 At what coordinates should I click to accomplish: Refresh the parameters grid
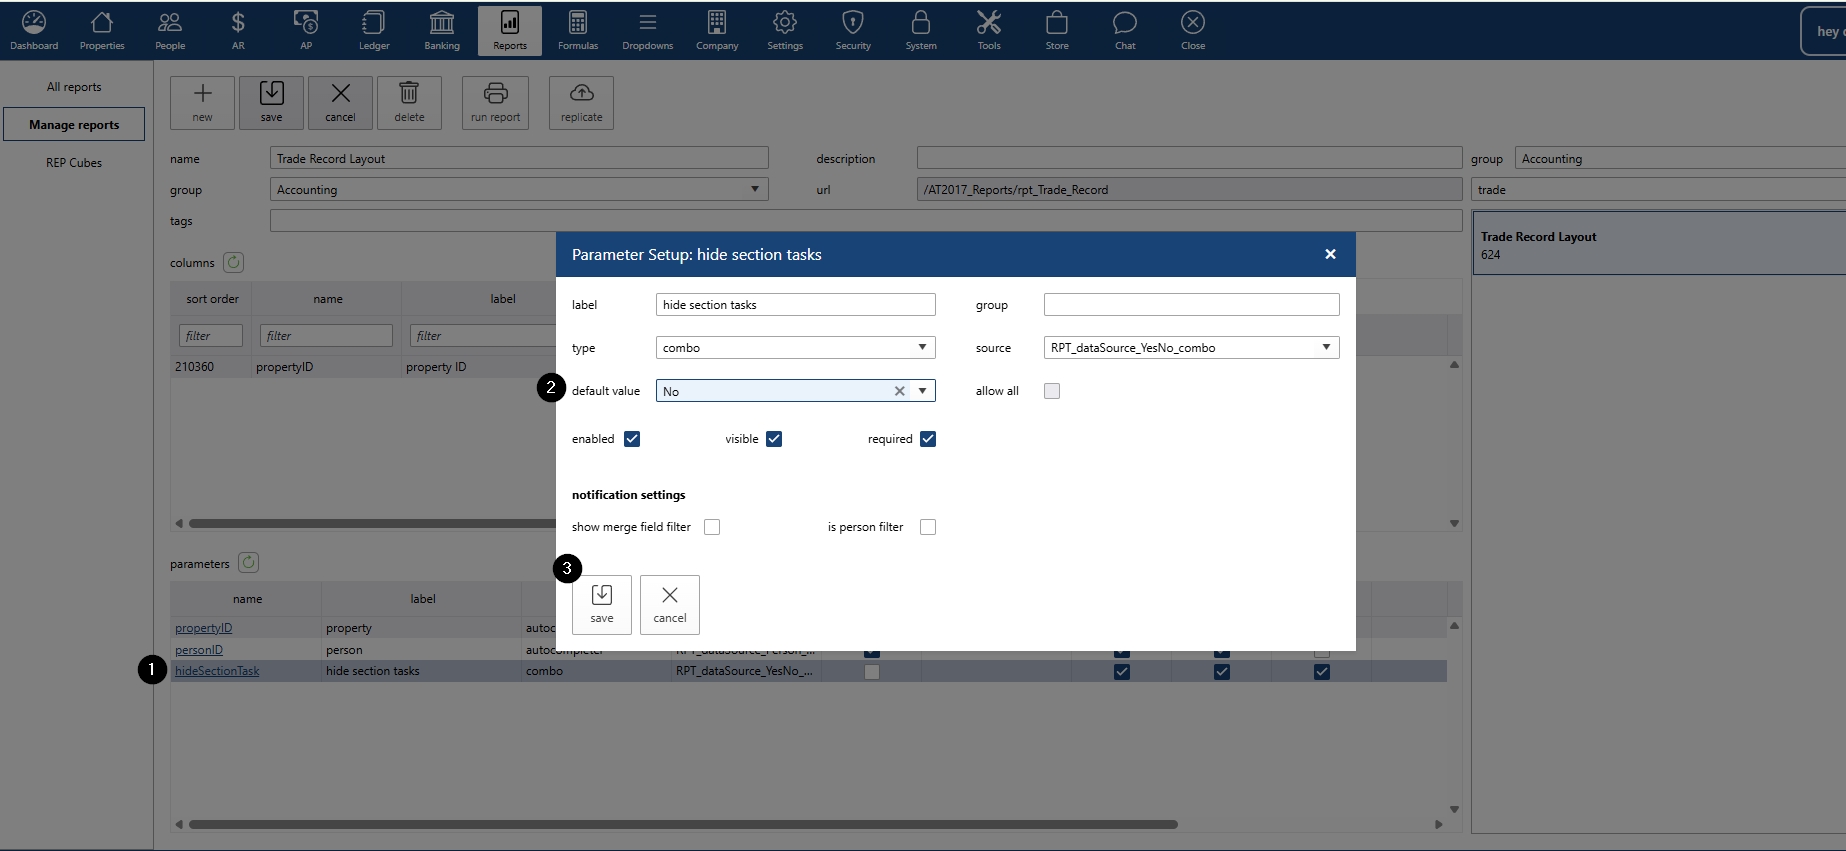249,563
